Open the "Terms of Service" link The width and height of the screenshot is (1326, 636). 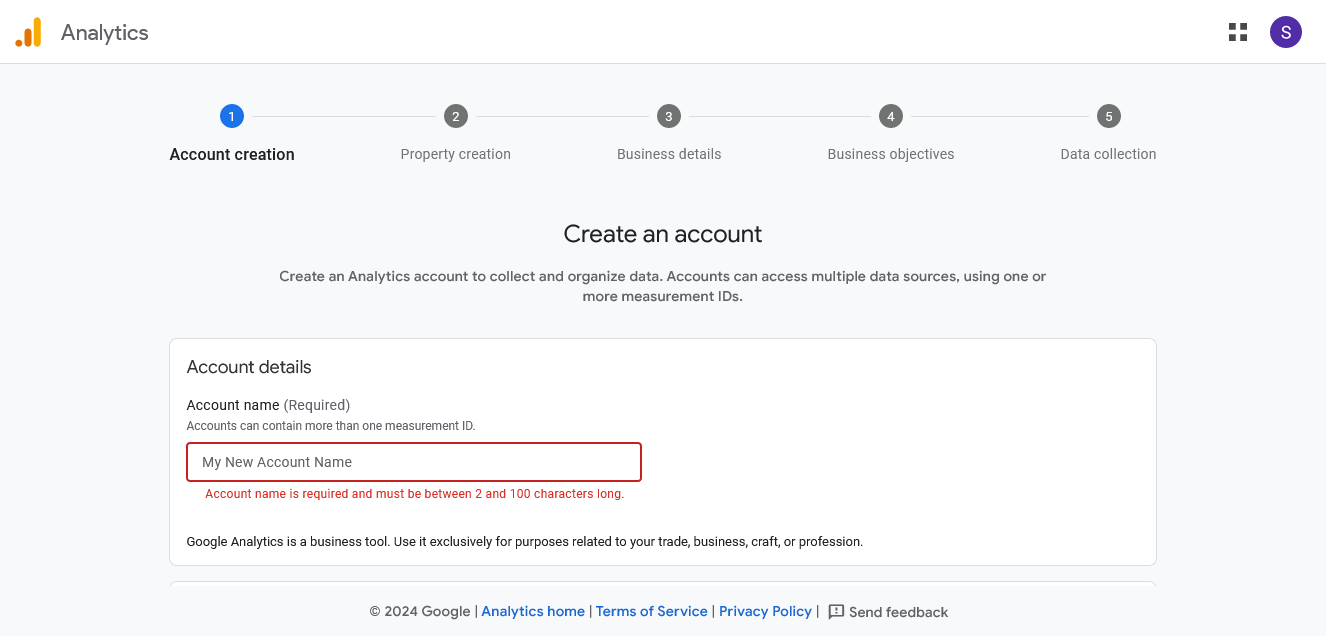[x=651, y=611]
